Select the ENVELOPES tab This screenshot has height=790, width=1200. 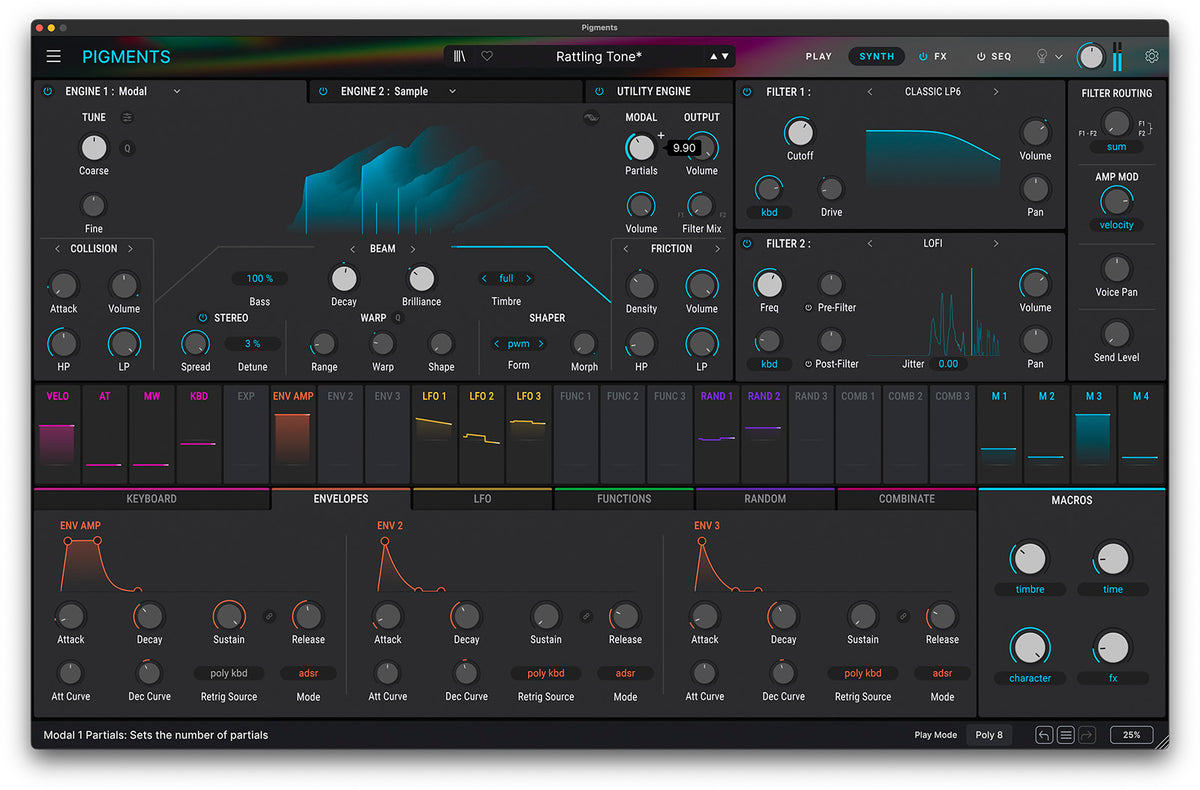pyautogui.click(x=341, y=499)
